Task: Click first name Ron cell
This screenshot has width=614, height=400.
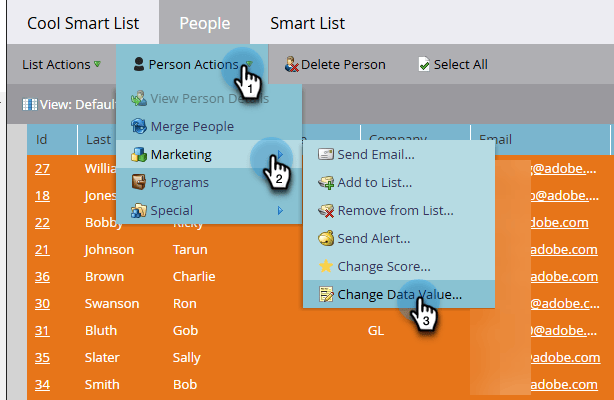Action: [x=185, y=304]
